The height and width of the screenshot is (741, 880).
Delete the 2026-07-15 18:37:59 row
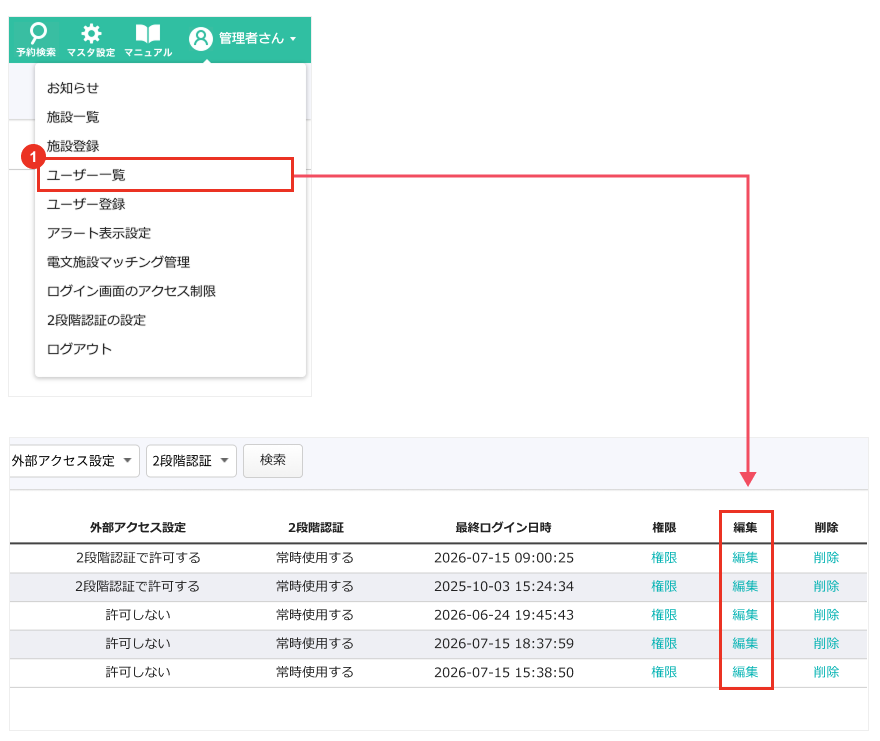(826, 643)
